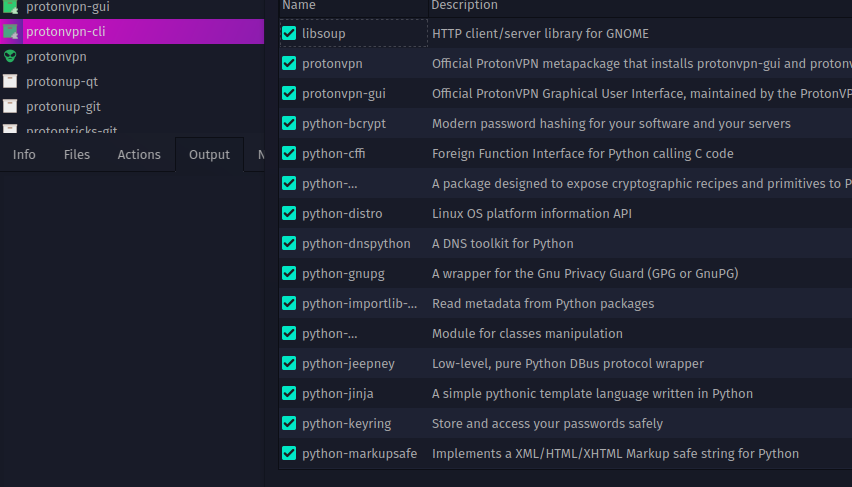852x487 pixels.
Task: Sort the list by the Name column header
Action: pyautogui.click(x=298, y=5)
